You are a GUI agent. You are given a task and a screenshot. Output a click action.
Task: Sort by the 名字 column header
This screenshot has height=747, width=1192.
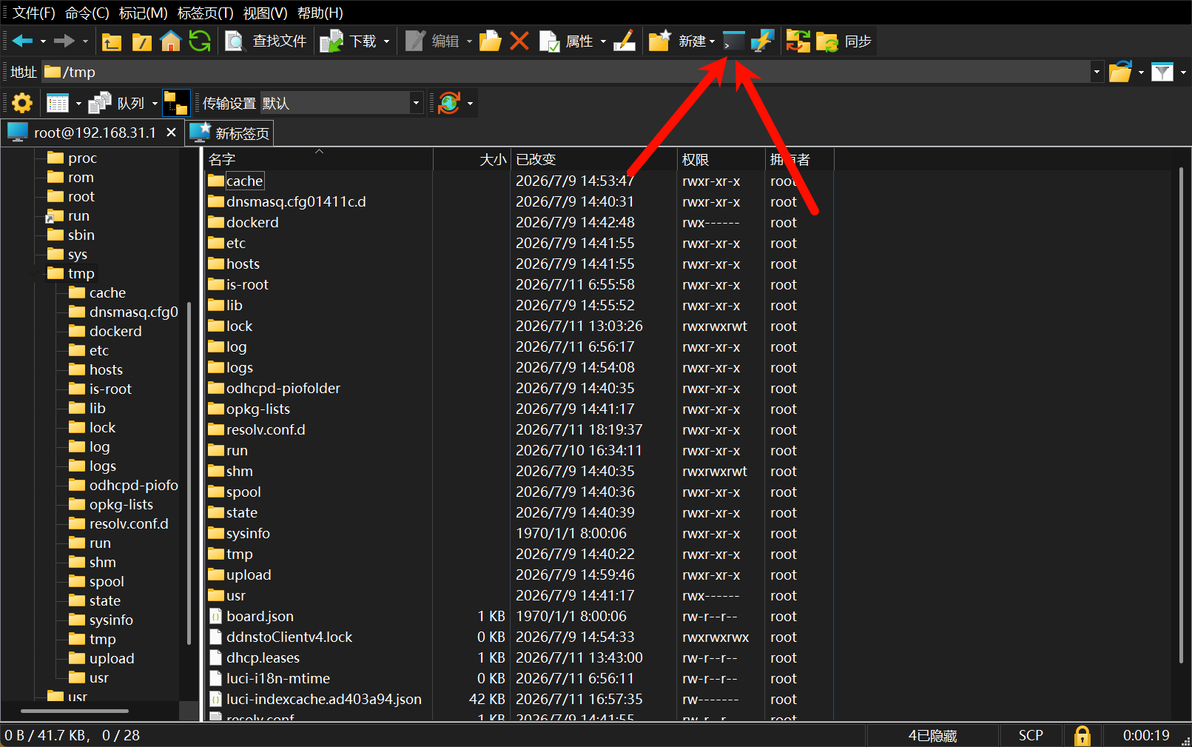coord(319,160)
